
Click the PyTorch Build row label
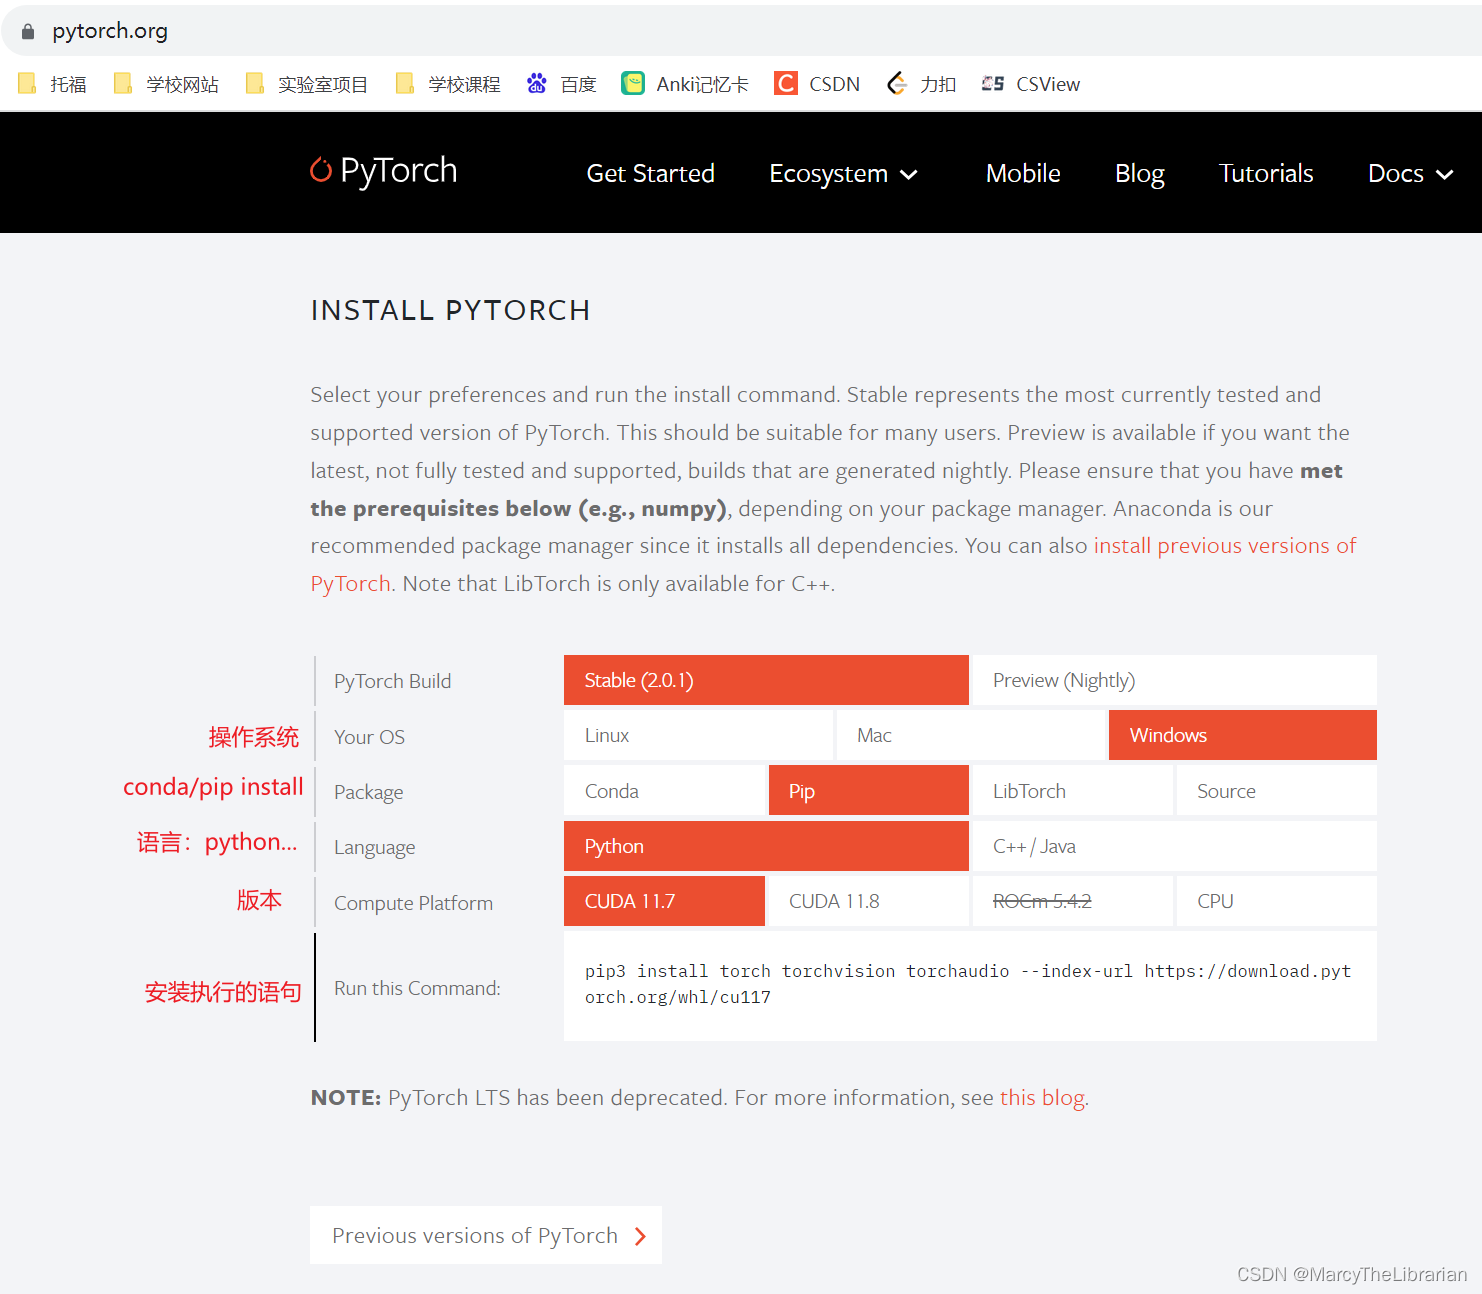393,681
